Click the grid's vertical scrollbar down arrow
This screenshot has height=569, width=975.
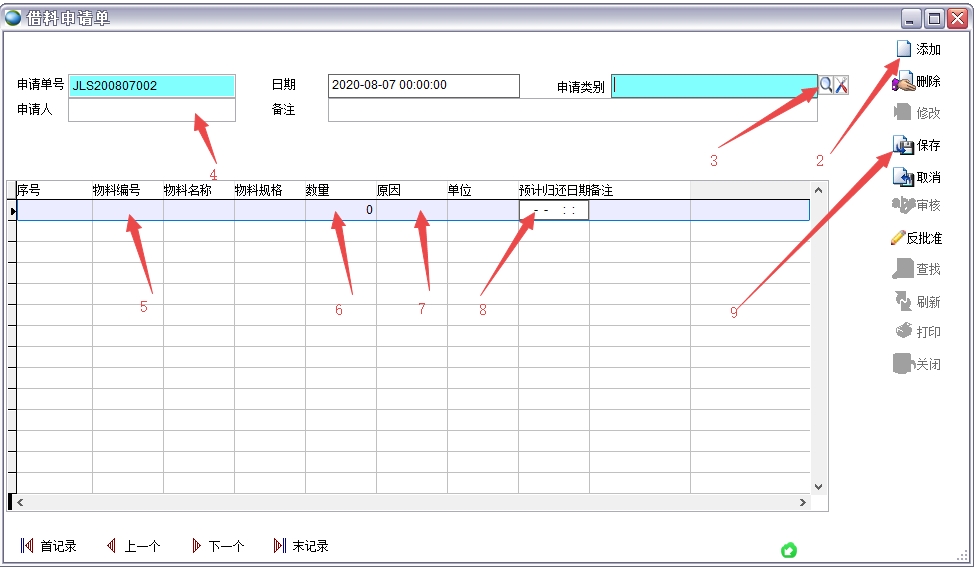818,486
